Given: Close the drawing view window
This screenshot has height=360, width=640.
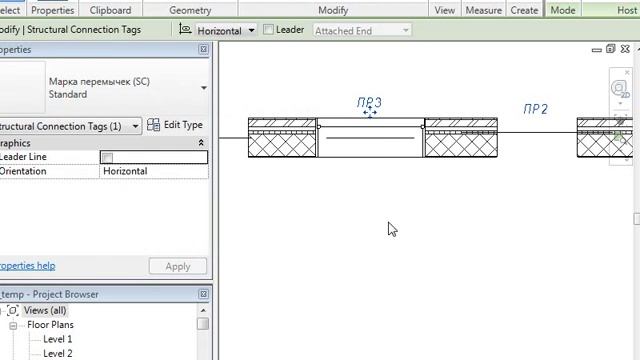Looking at the screenshot, I should tap(625, 49).
